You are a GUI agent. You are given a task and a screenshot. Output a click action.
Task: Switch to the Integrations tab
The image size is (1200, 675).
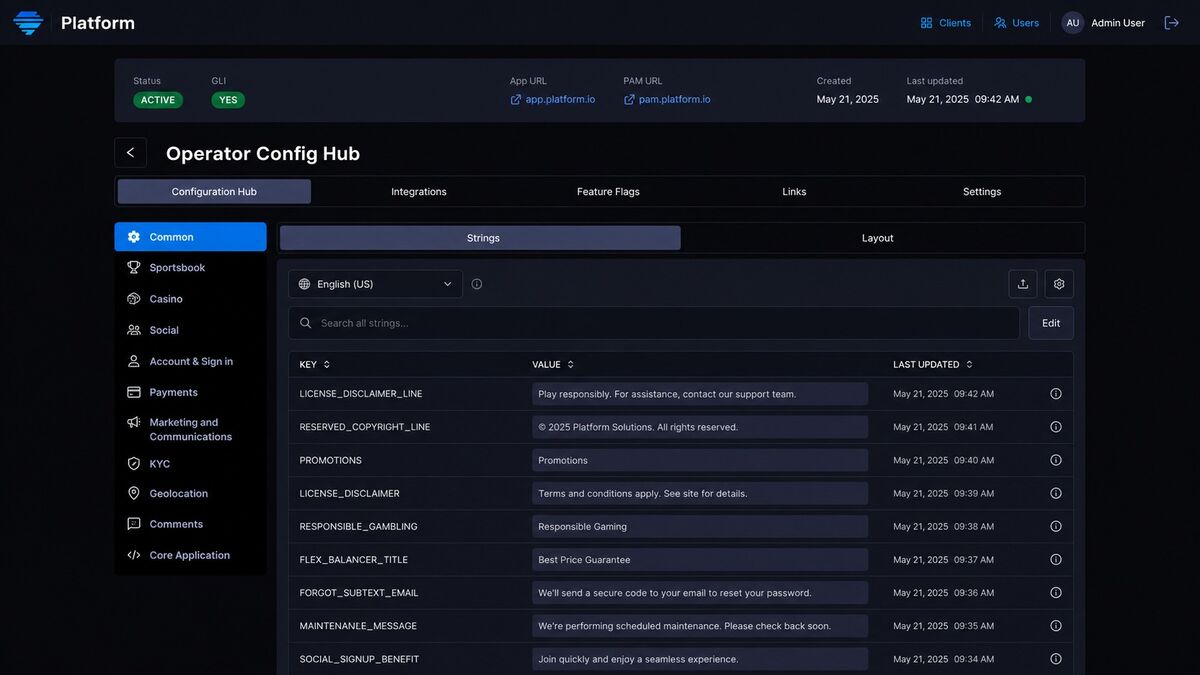tap(419, 192)
